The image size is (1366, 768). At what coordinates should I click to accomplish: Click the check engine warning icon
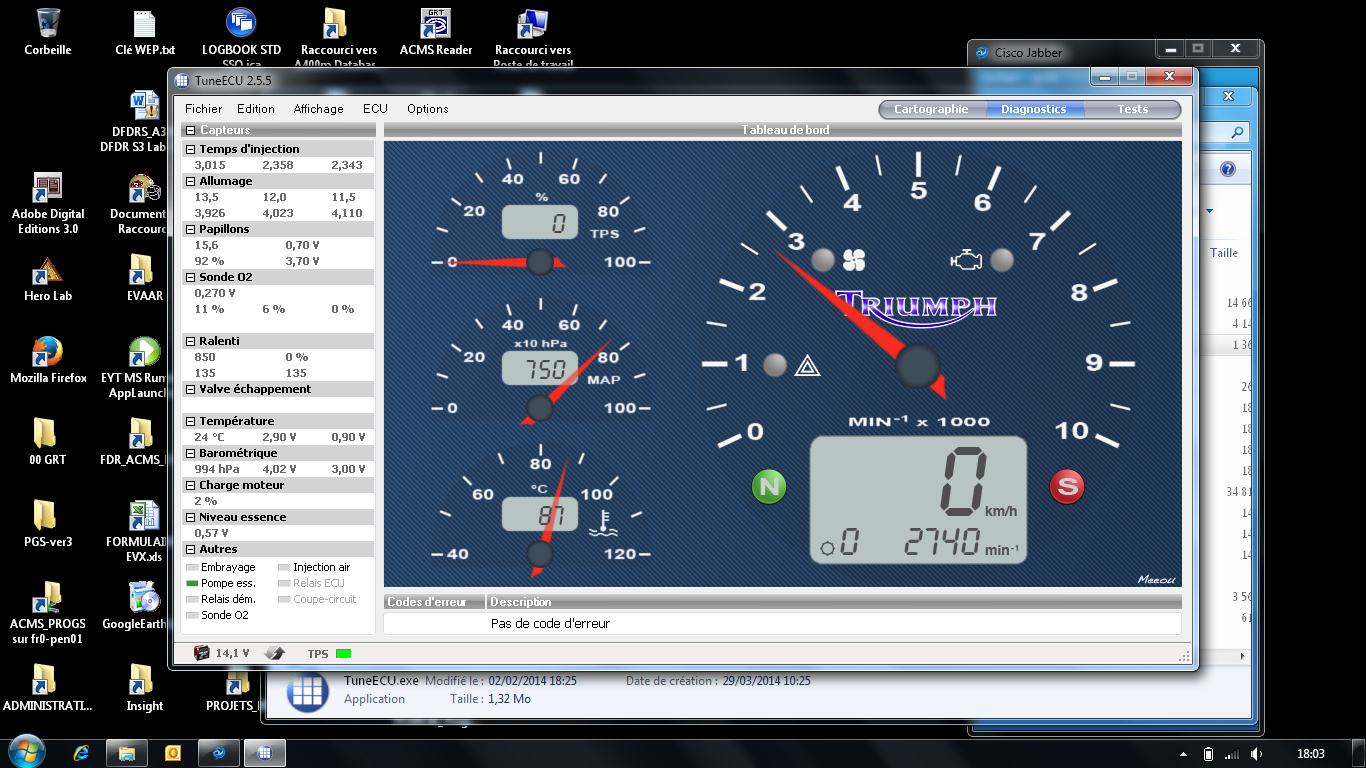point(966,261)
